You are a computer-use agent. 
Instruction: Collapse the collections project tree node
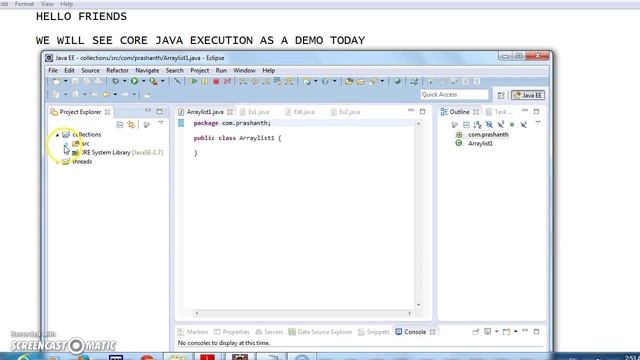(58, 135)
